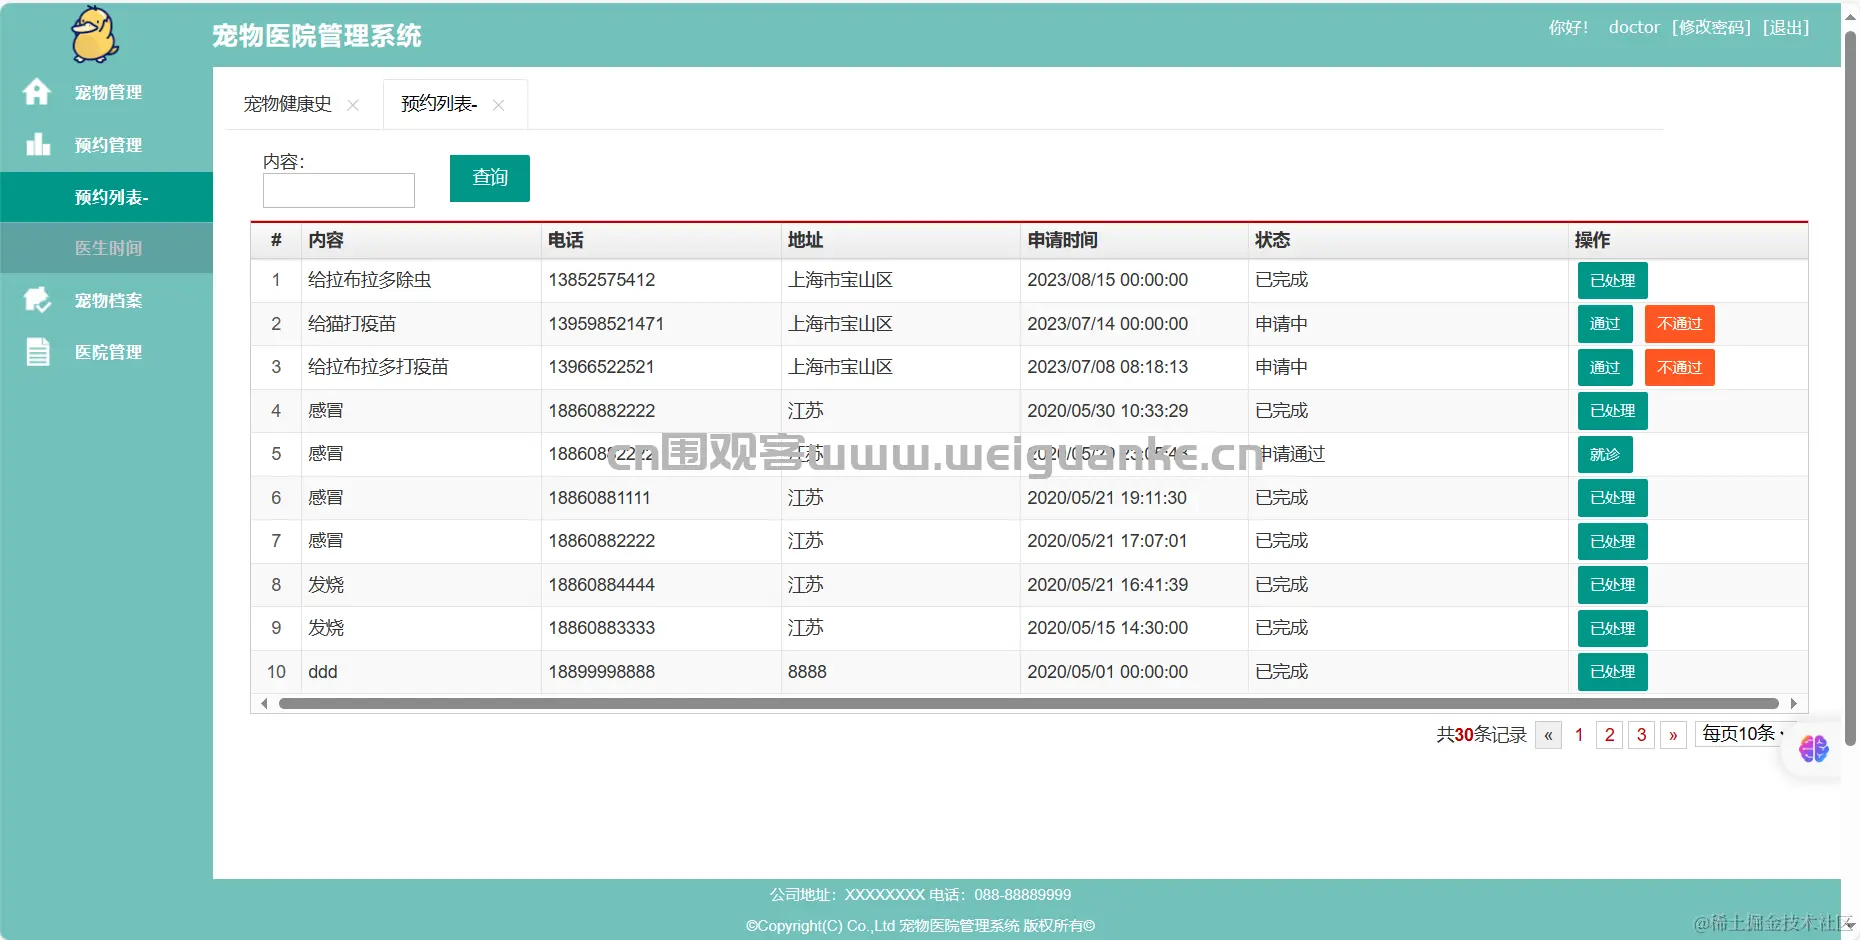The image size is (1860, 940).
Task: Click 已处理 for ddd row
Action: pos(1613,672)
